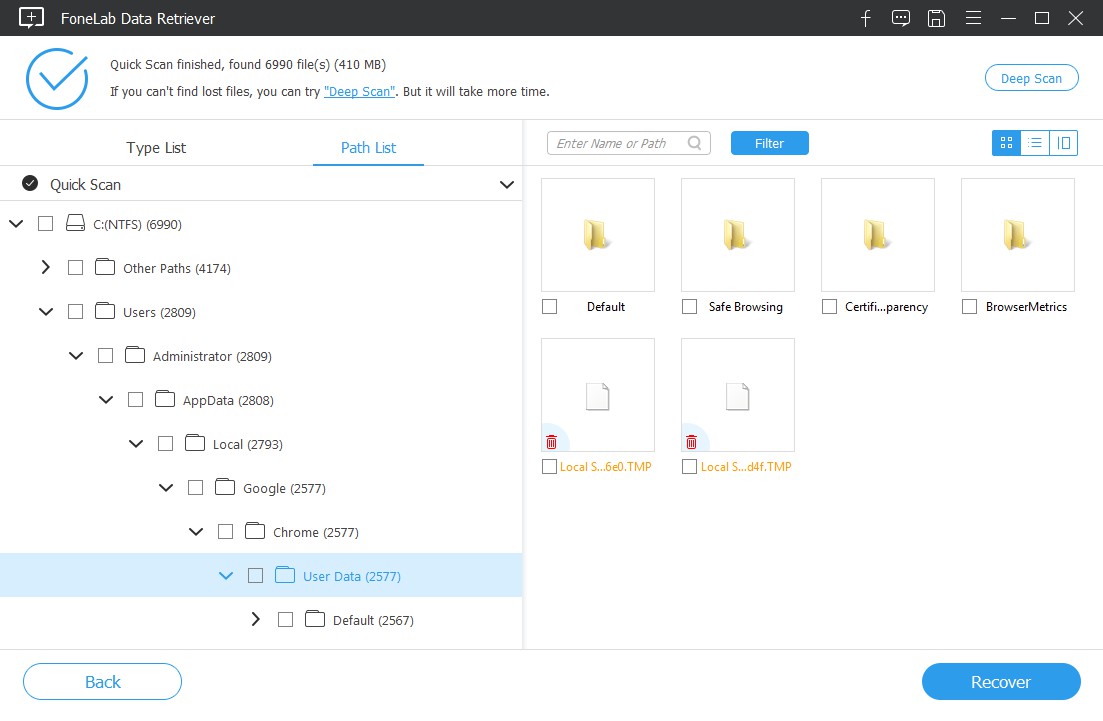Collapse the User Data tree node
Viewport: 1103px width, 721px height.
[x=226, y=575]
